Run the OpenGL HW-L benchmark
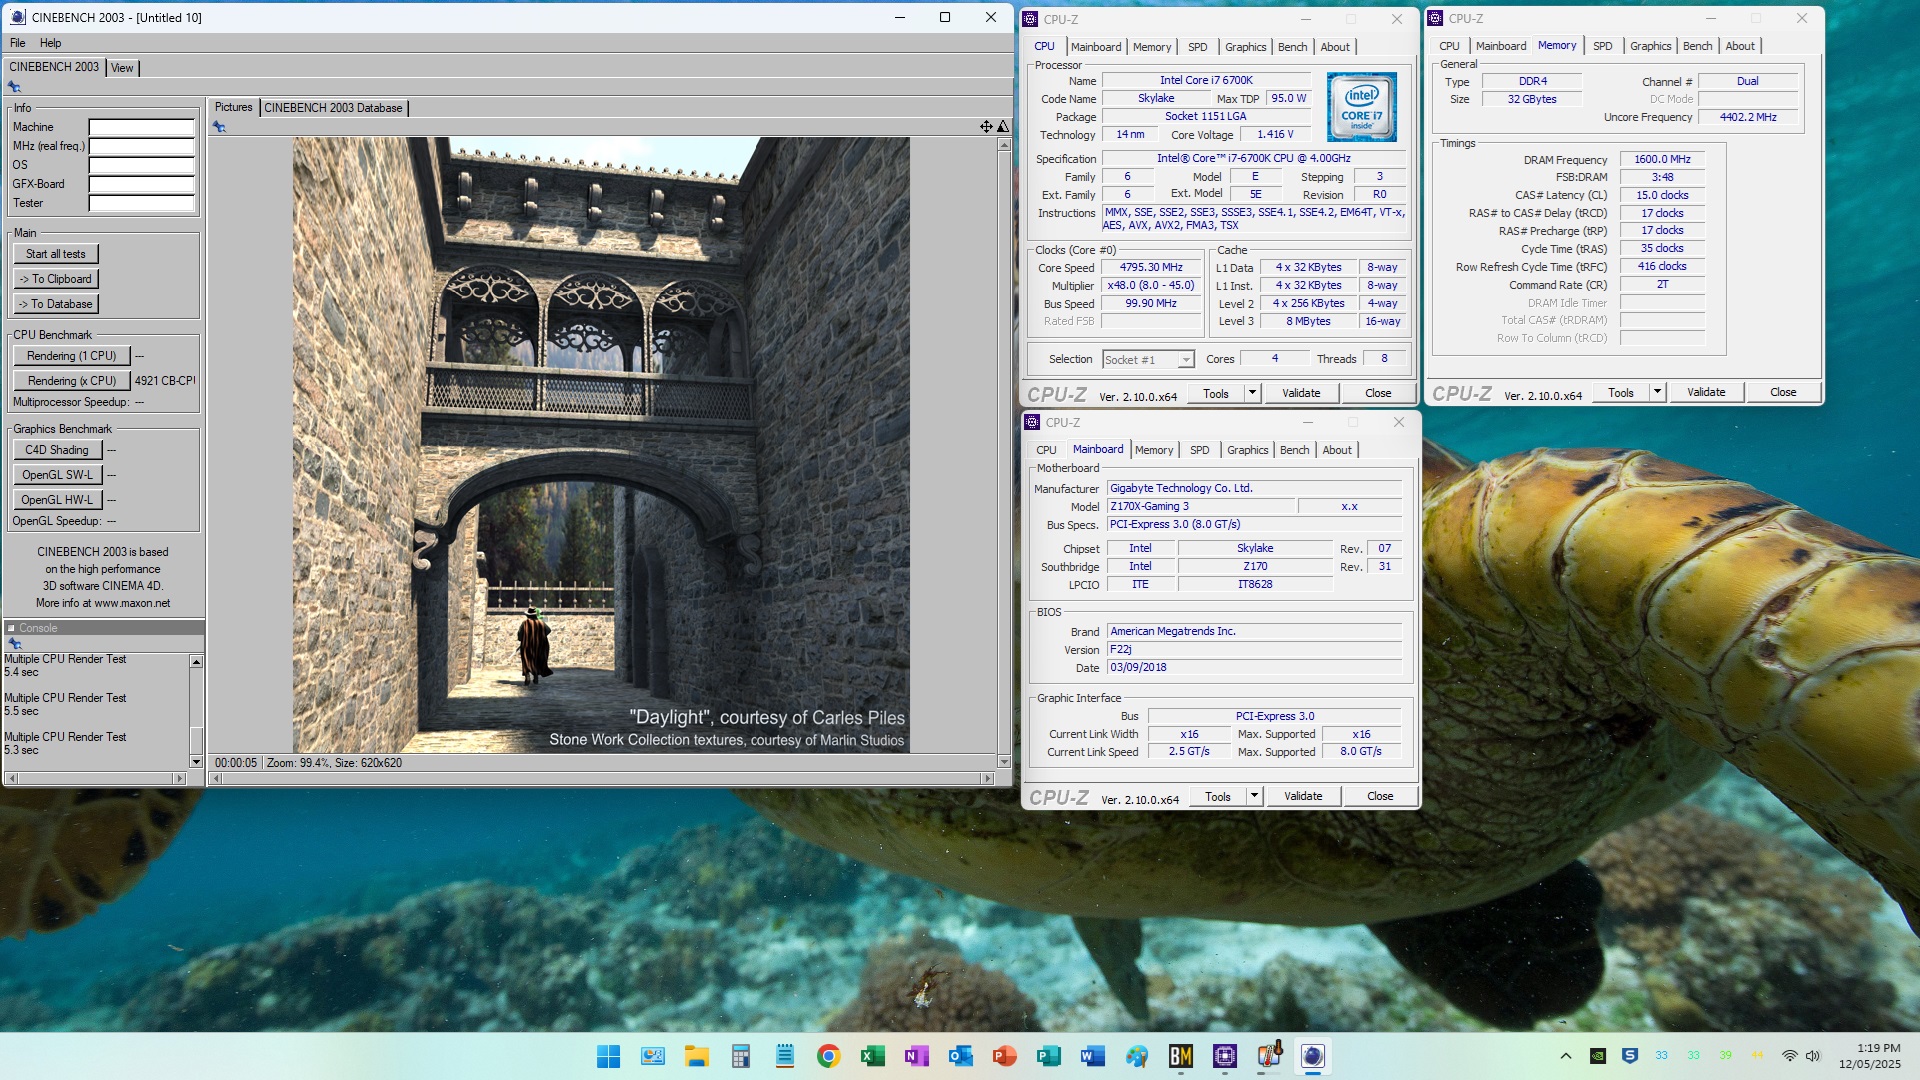The height and width of the screenshot is (1080, 1920). click(57, 500)
